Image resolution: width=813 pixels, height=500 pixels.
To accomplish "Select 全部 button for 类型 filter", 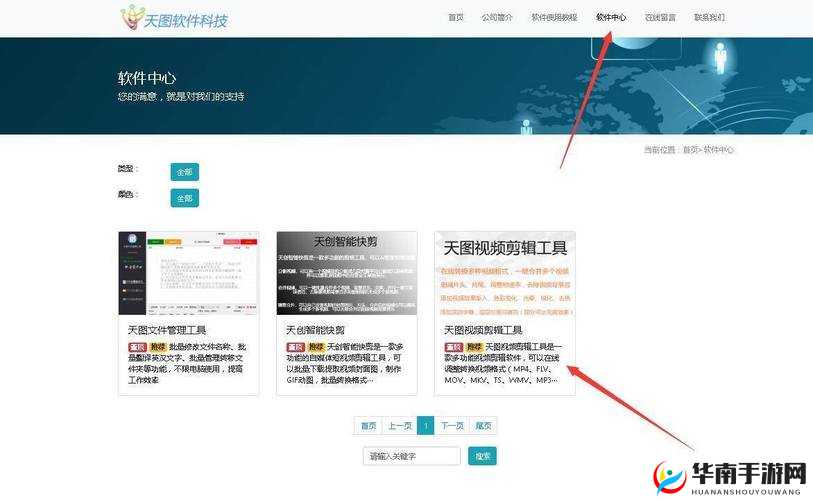I will click(185, 172).
